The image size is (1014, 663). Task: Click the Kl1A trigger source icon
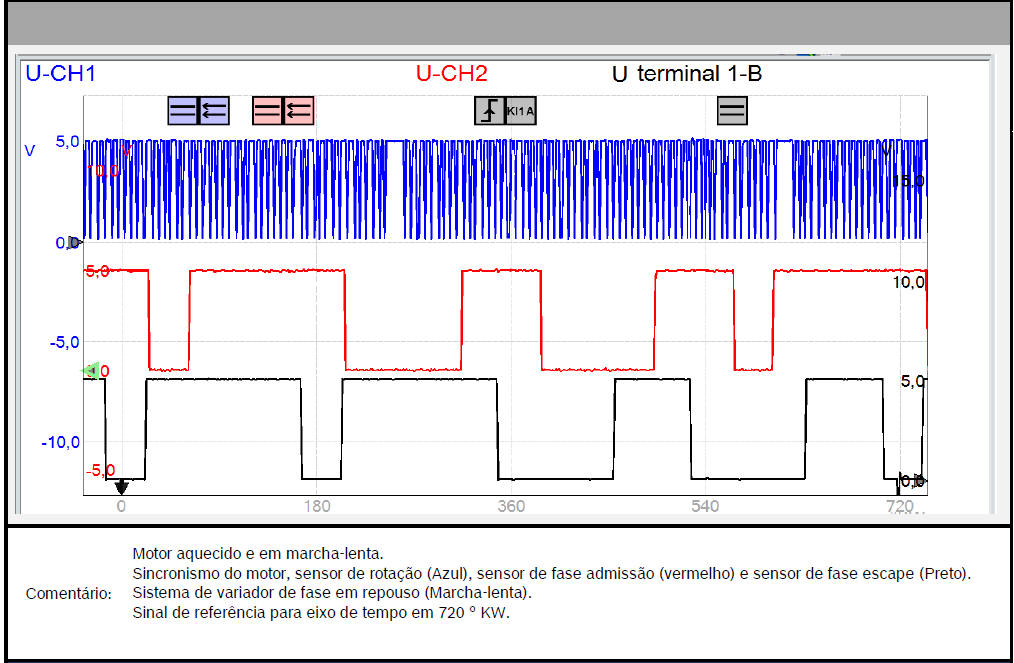coord(521,110)
